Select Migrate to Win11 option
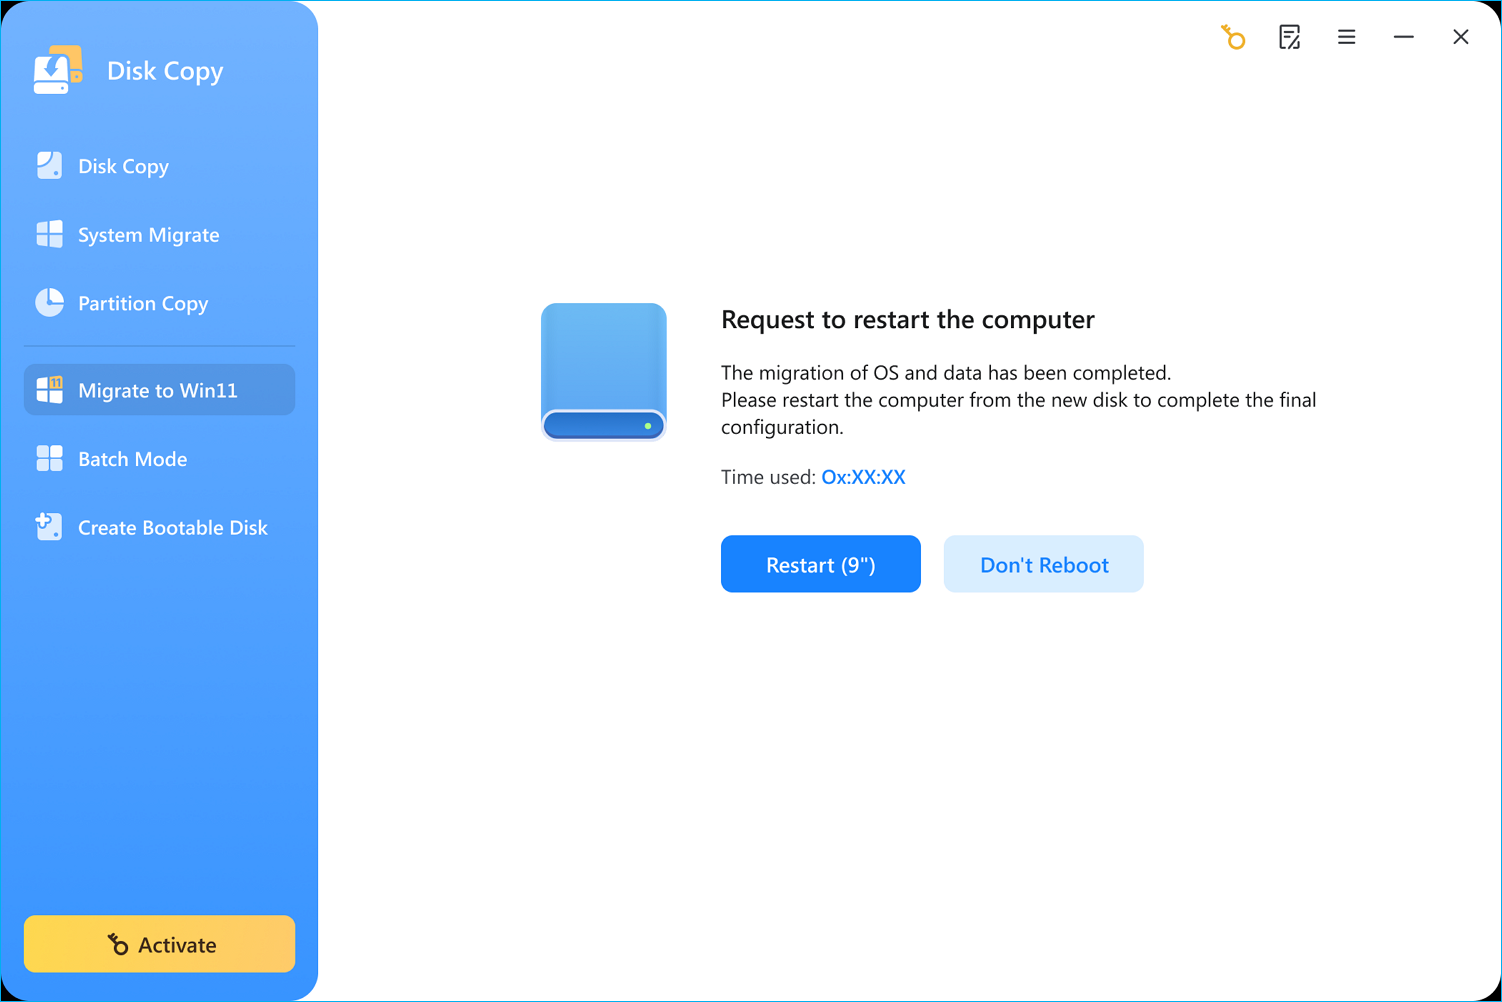 (x=159, y=390)
